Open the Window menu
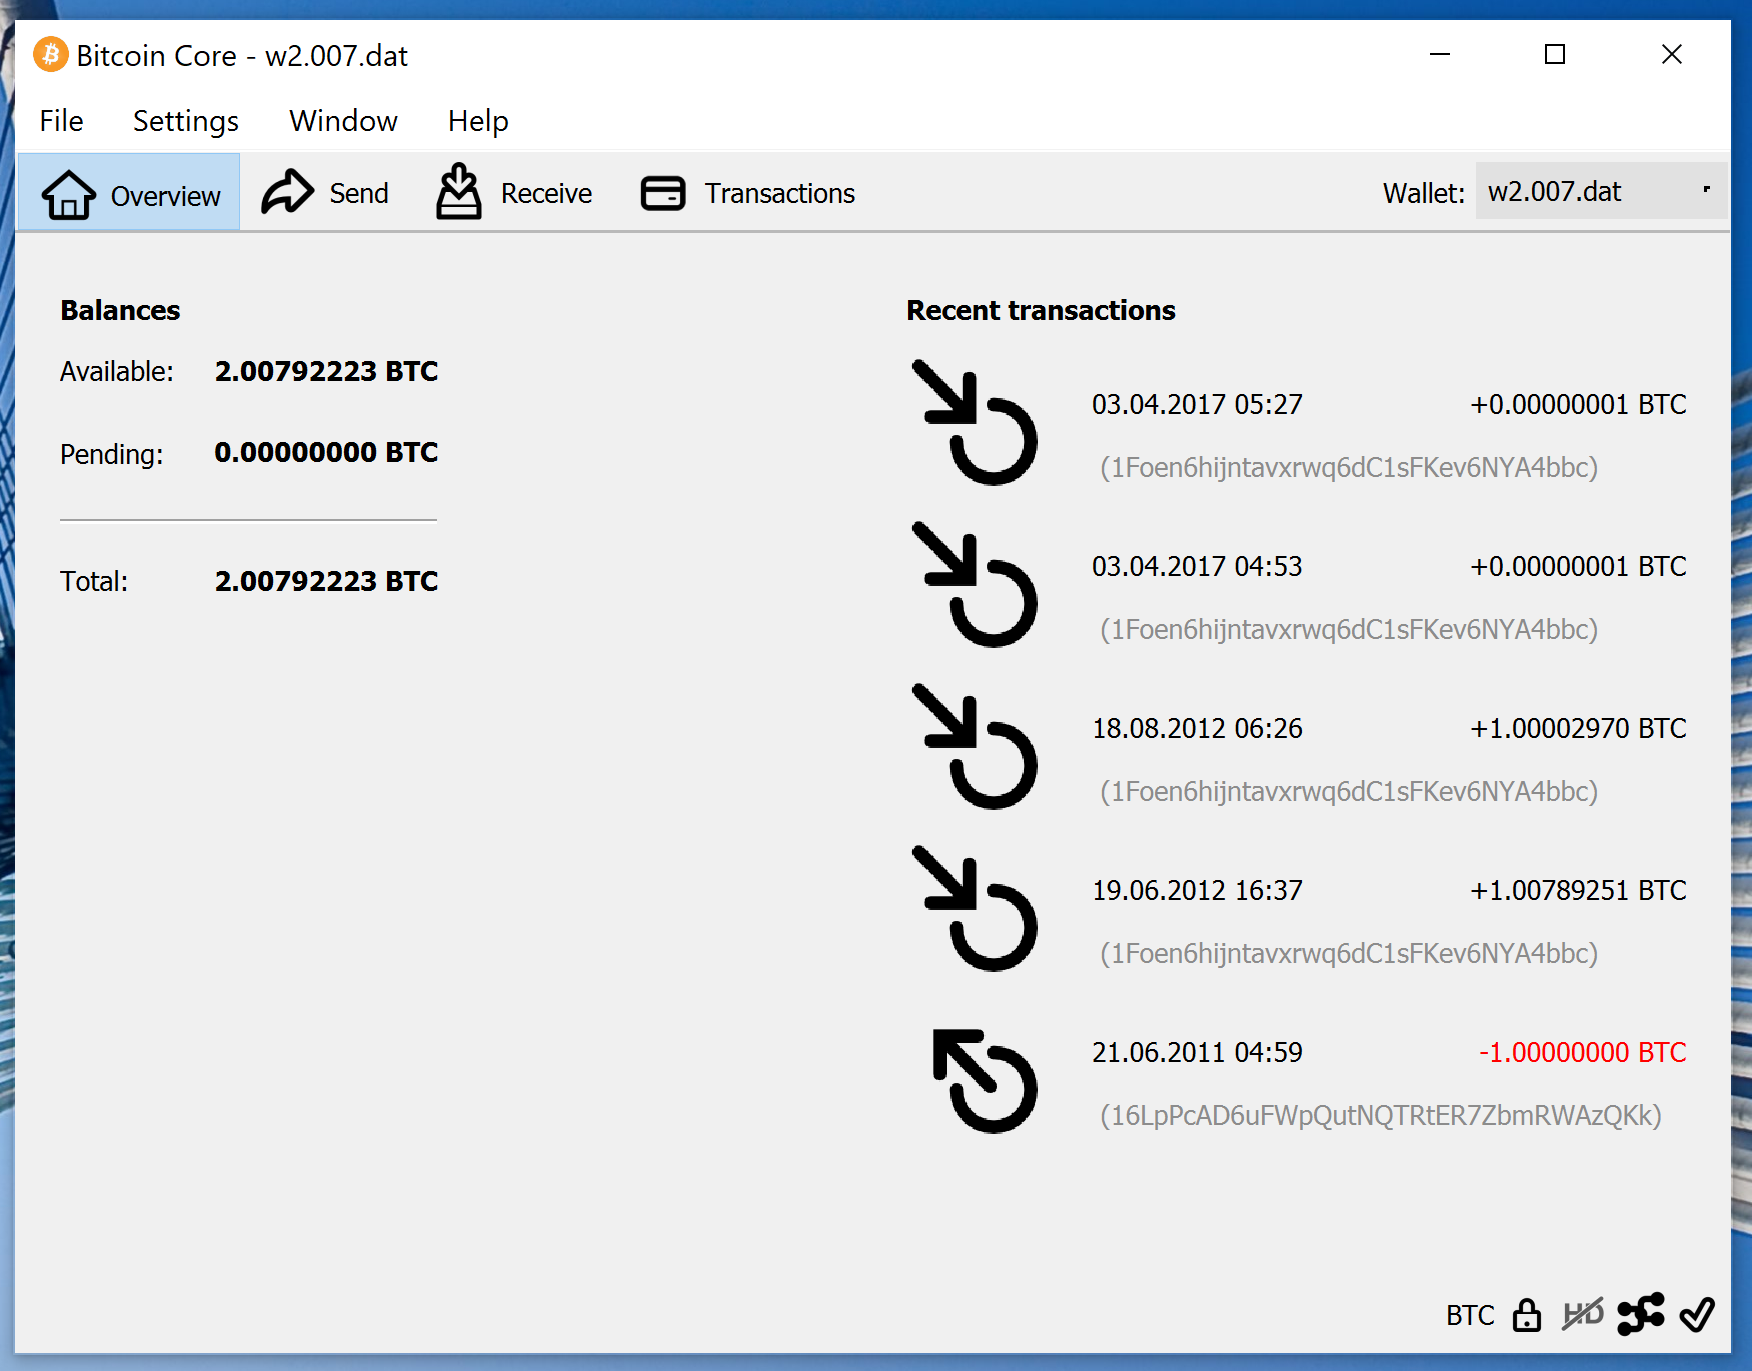The height and width of the screenshot is (1371, 1752). point(343,121)
